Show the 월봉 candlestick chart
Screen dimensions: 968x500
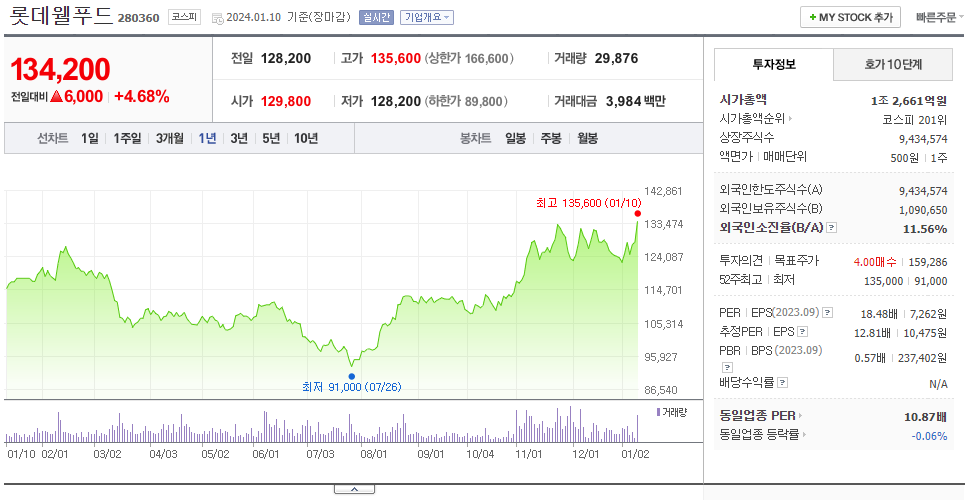pos(588,138)
